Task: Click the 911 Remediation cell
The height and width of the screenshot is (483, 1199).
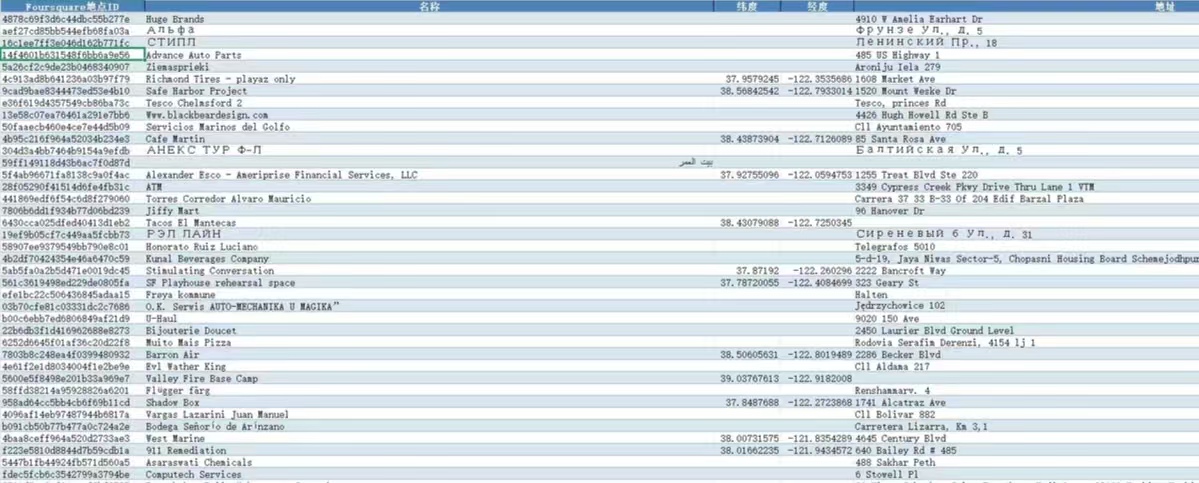Action: coord(428,451)
